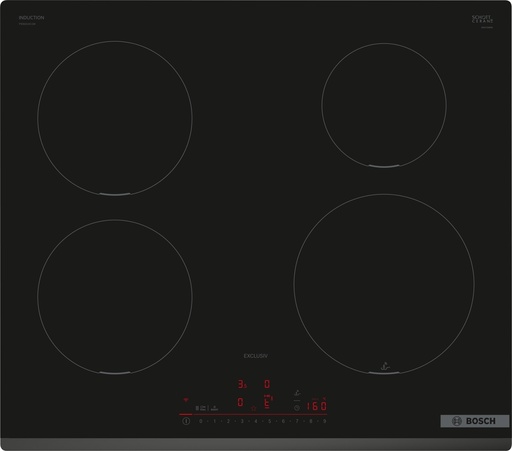Tap the pan symbol on the lower-right zone

tap(385, 366)
